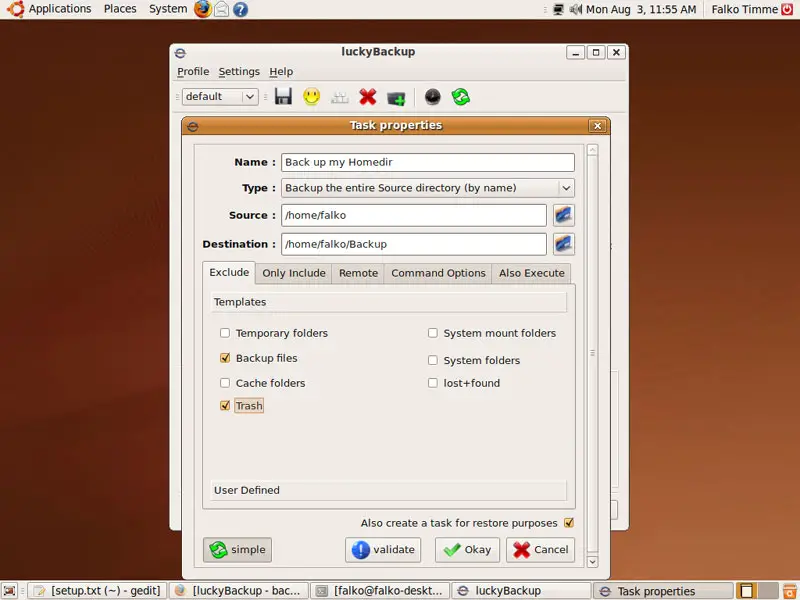Check the System folders exclusion
This screenshot has width=800, height=600.
point(433,360)
